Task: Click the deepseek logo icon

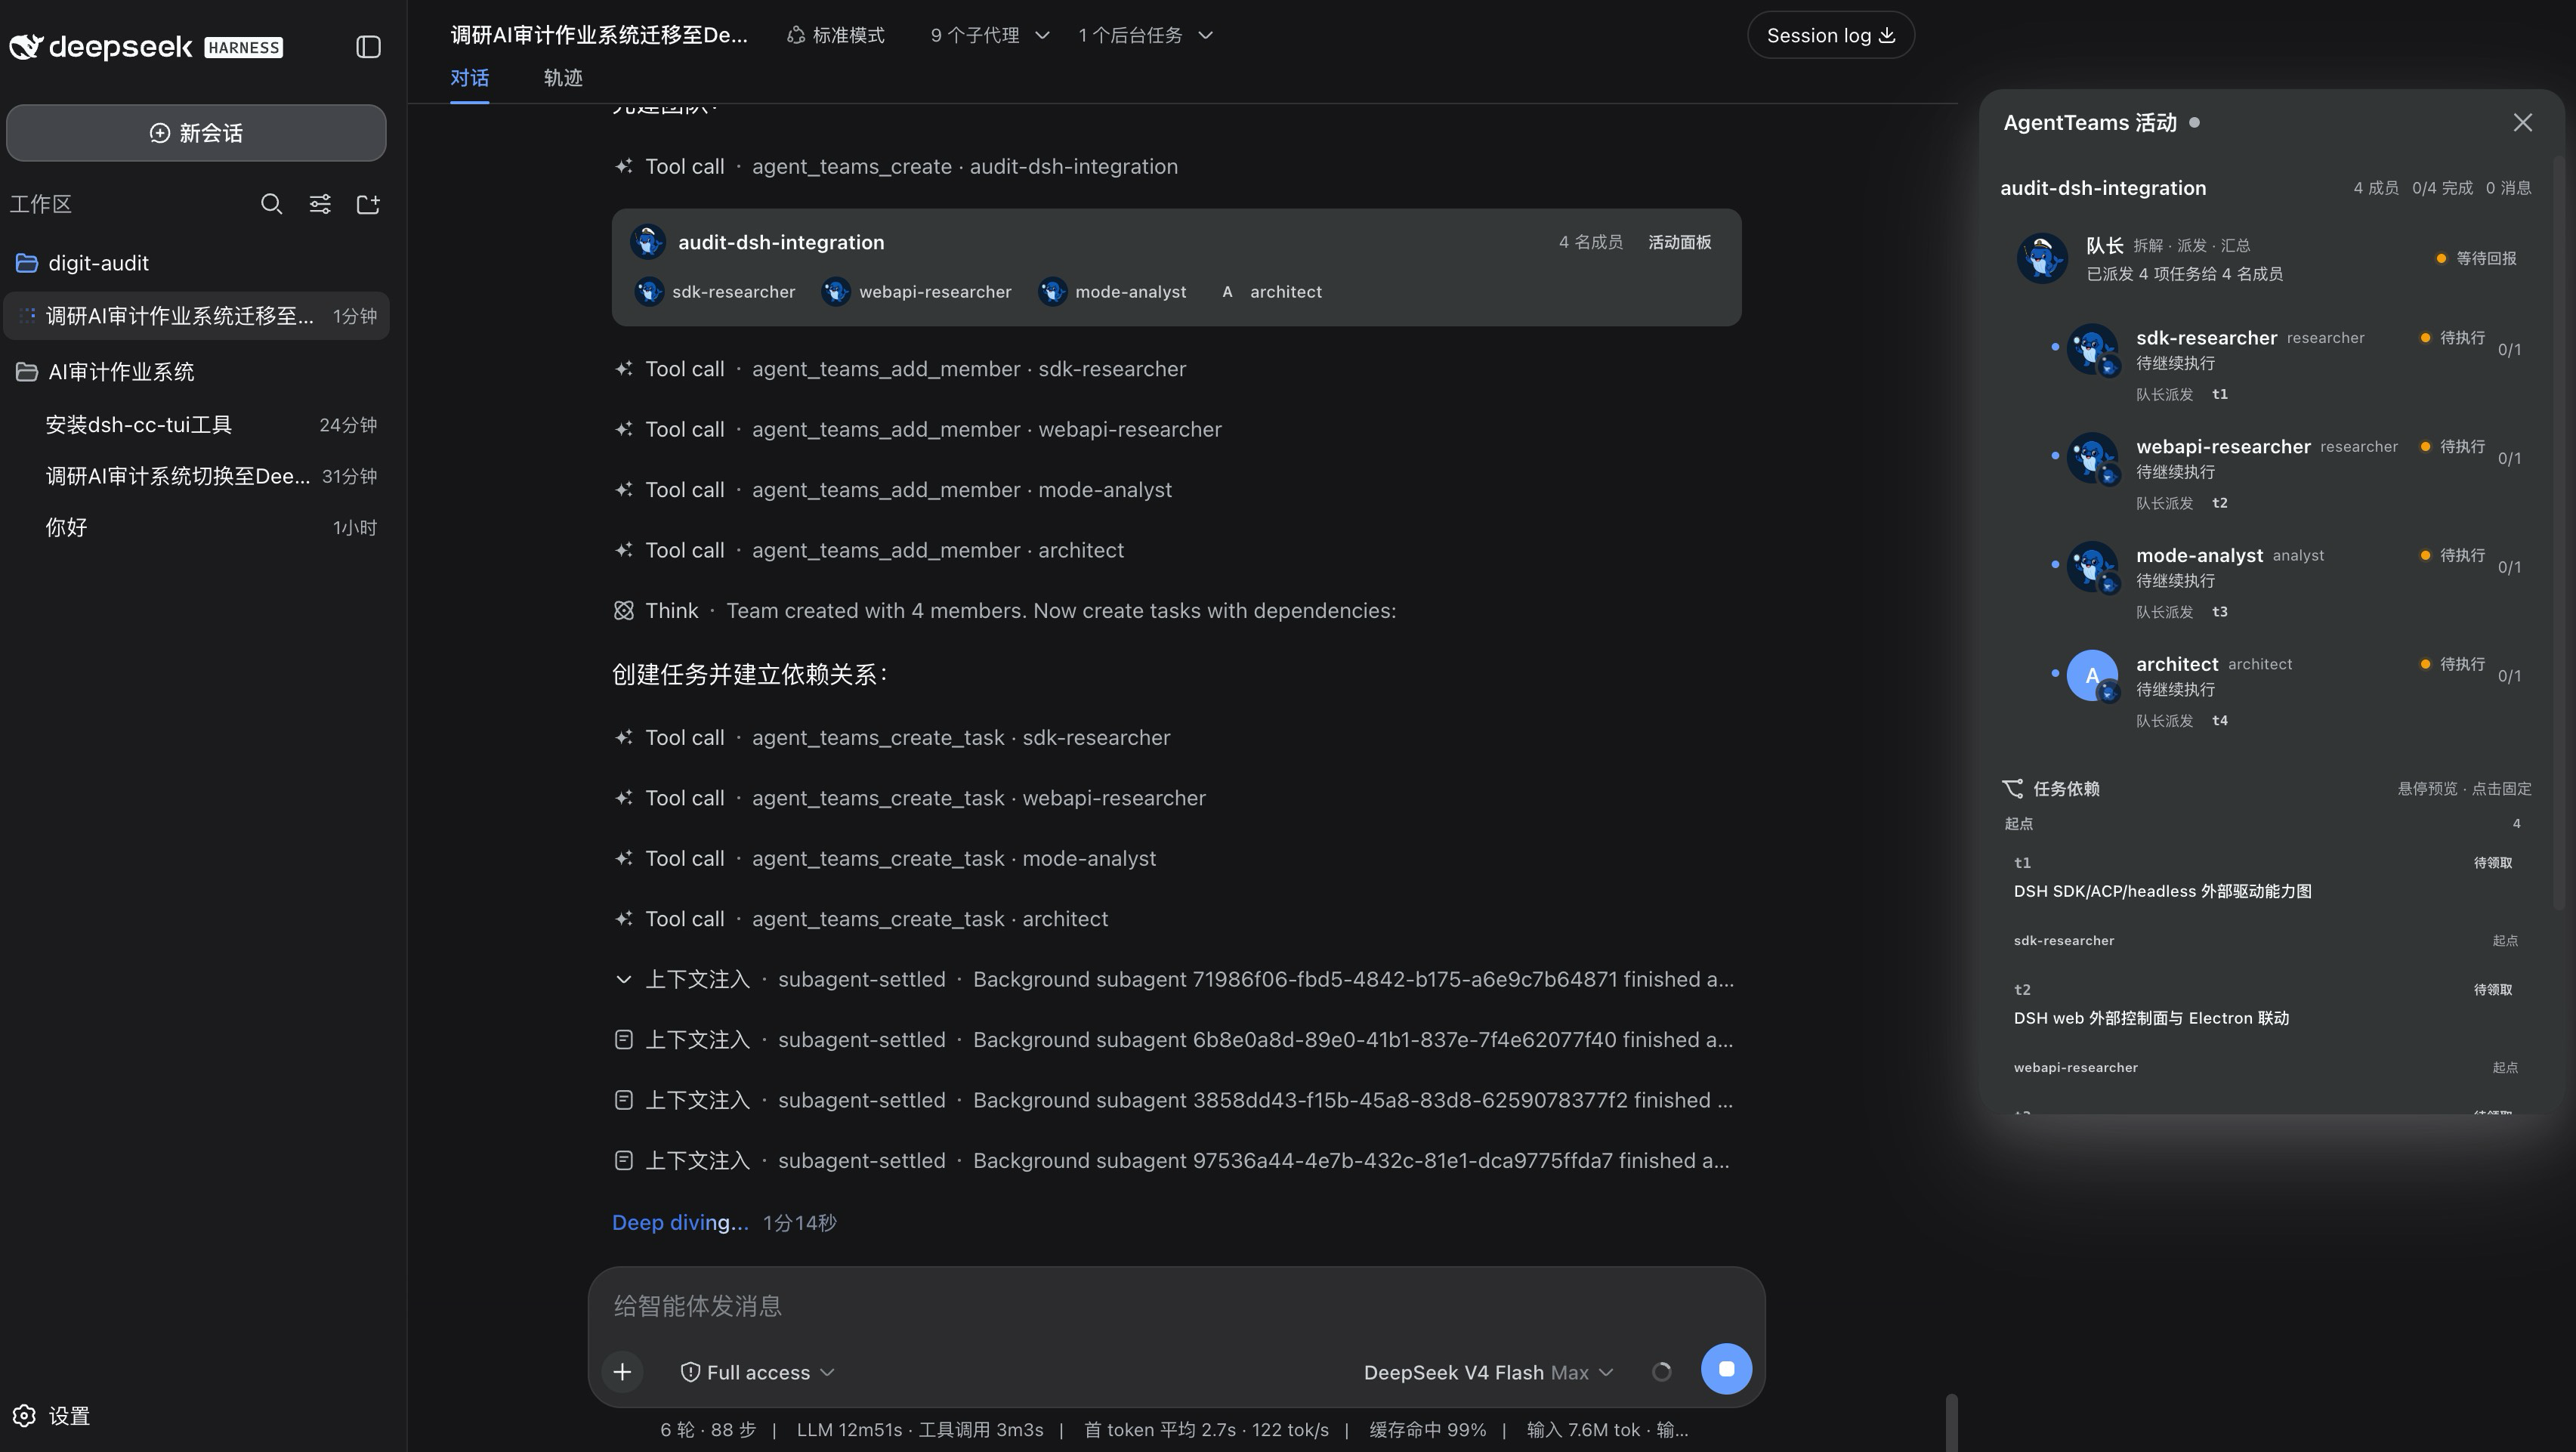Action: click(x=26, y=47)
